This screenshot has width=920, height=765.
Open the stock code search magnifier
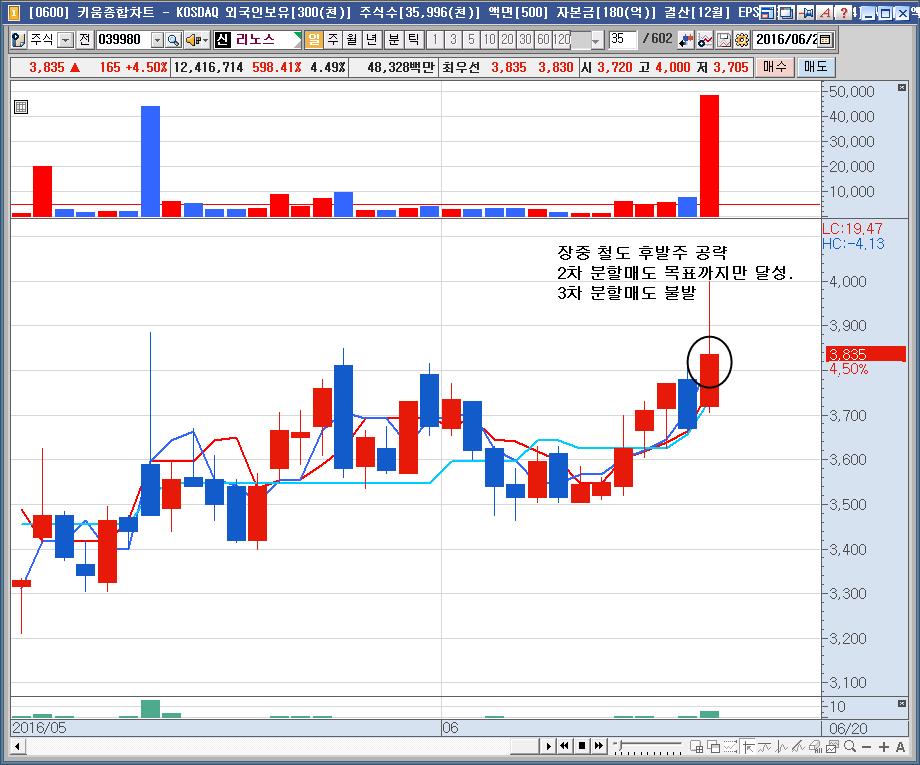(x=173, y=40)
